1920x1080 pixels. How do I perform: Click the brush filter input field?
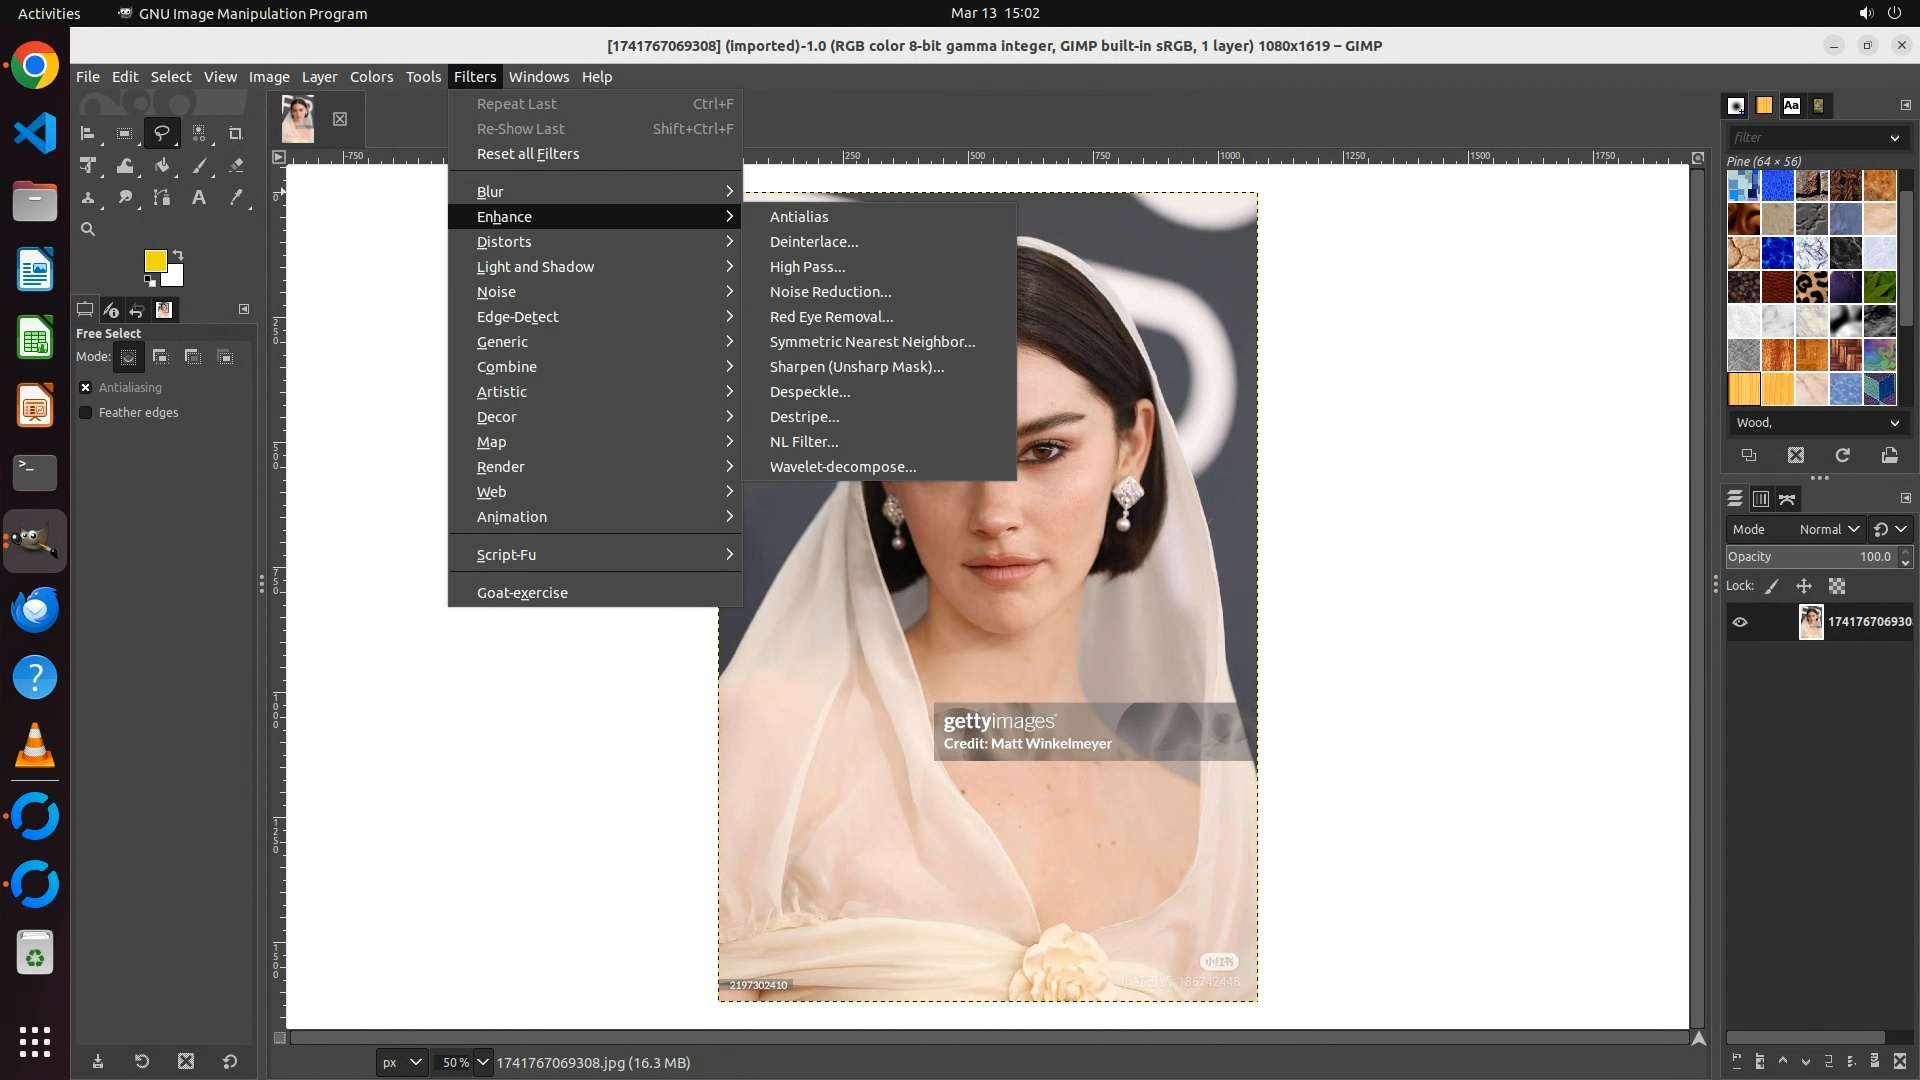[x=1806, y=137]
